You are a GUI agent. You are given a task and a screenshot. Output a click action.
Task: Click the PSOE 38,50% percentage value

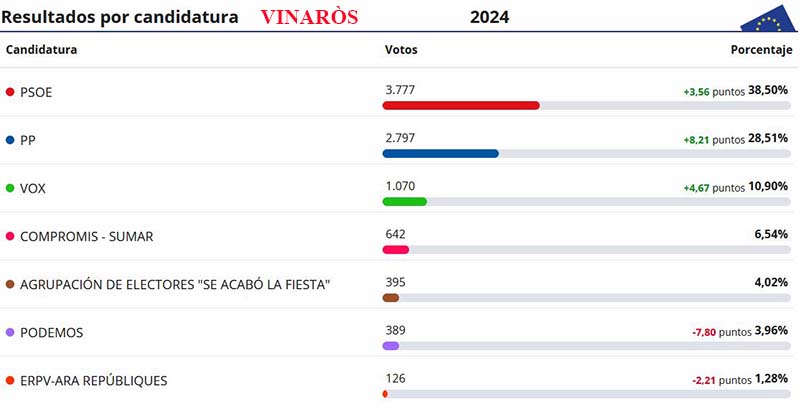[x=770, y=90]
